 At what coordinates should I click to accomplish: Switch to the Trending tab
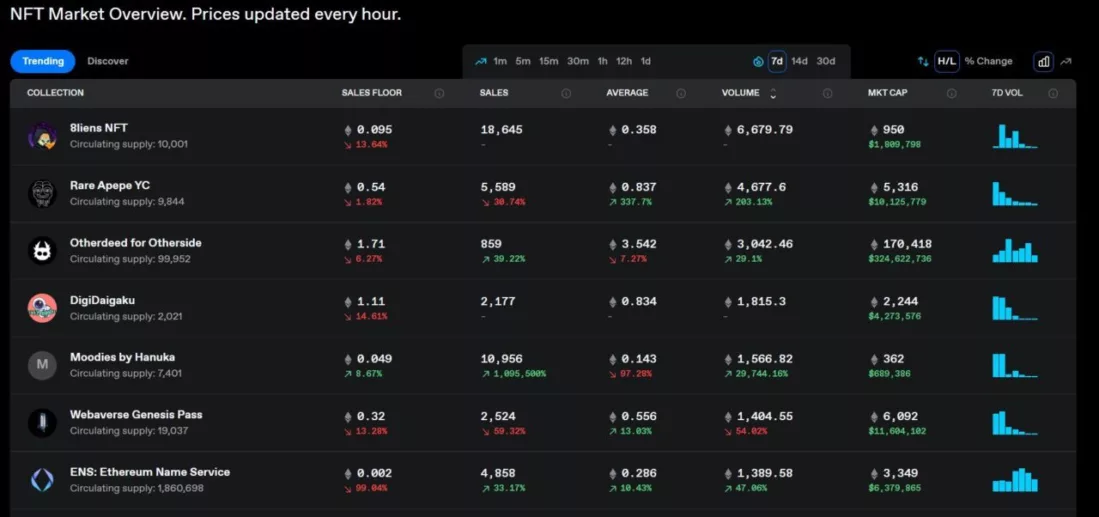pos(43,61)
